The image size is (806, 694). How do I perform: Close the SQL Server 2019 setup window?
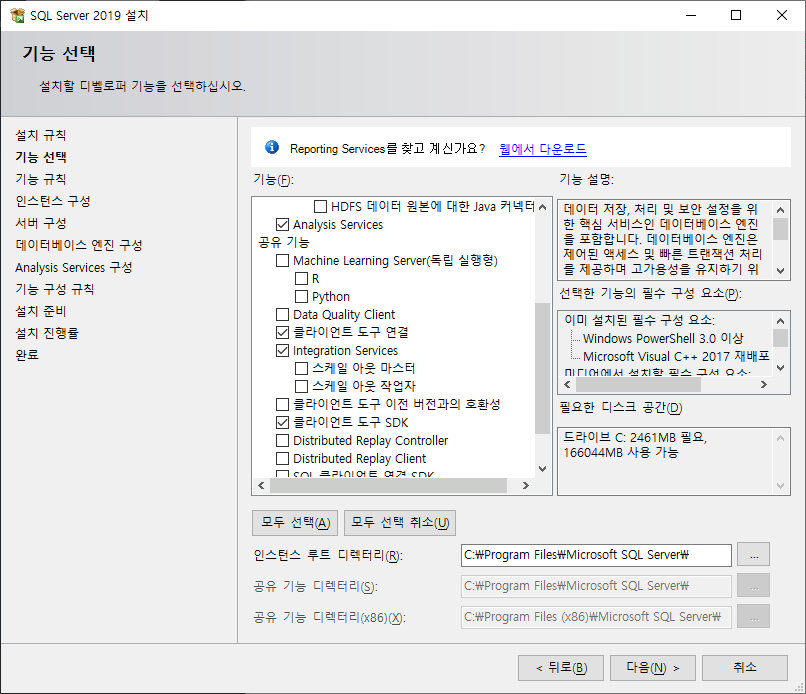tap(782, 15)
